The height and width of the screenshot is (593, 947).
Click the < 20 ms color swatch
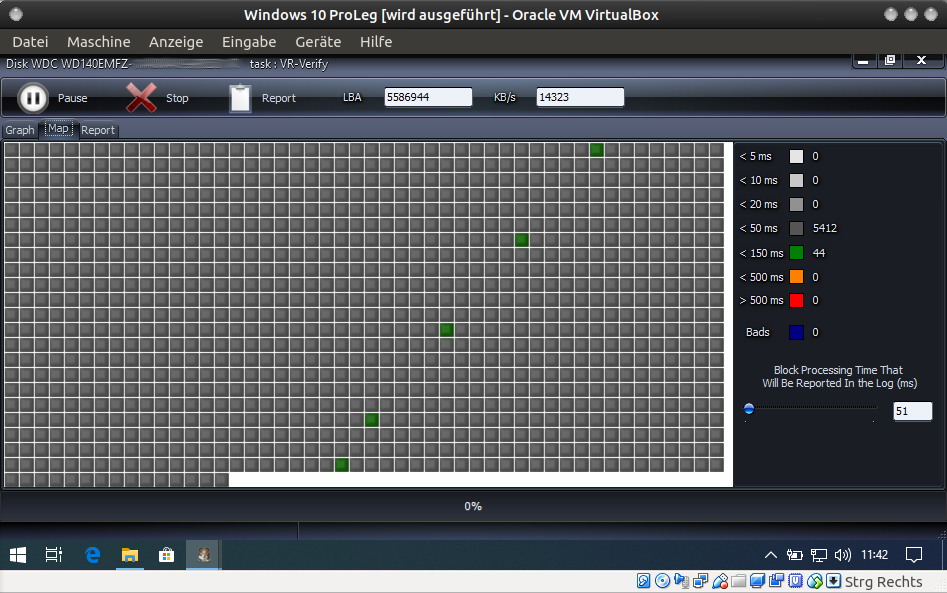point(797,205)
